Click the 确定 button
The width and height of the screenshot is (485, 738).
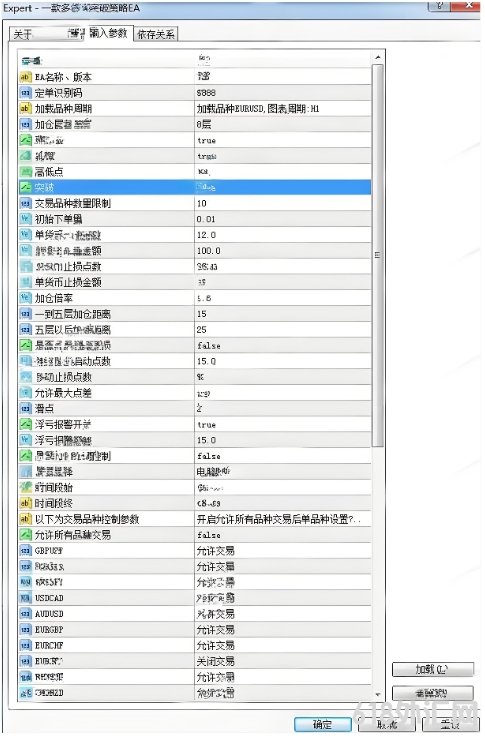(x=323, y=724)
